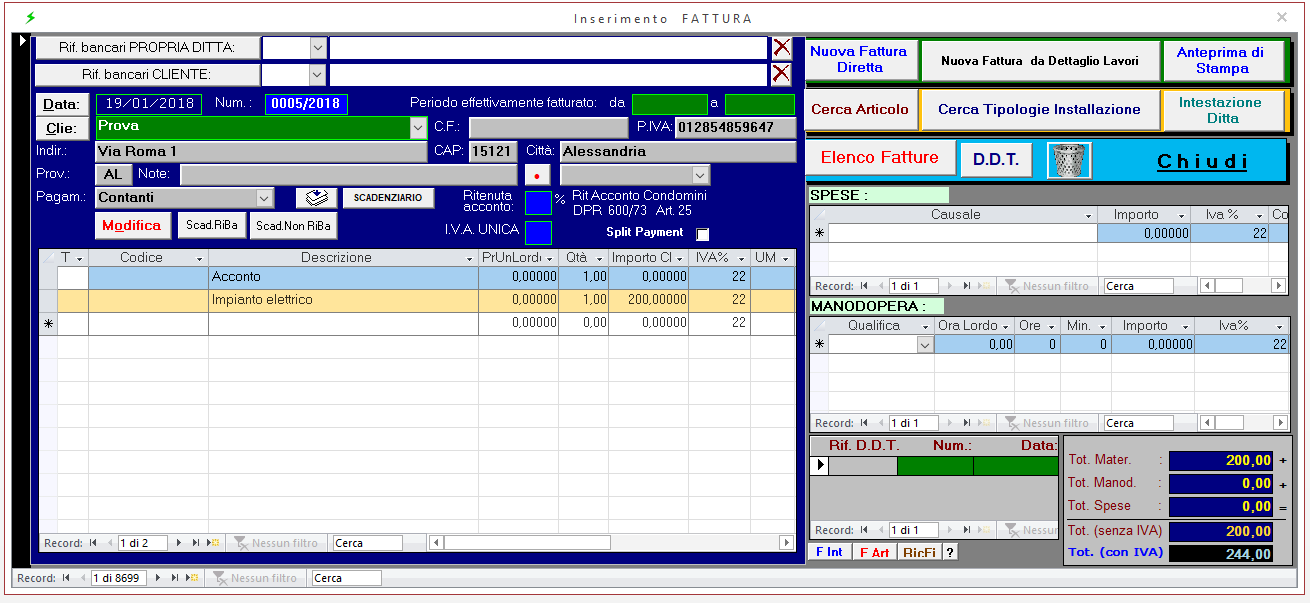Viewport: 1310px width, 603px height.
Task: Go to last record in invoice lines navigator
Action: point(195,543)
